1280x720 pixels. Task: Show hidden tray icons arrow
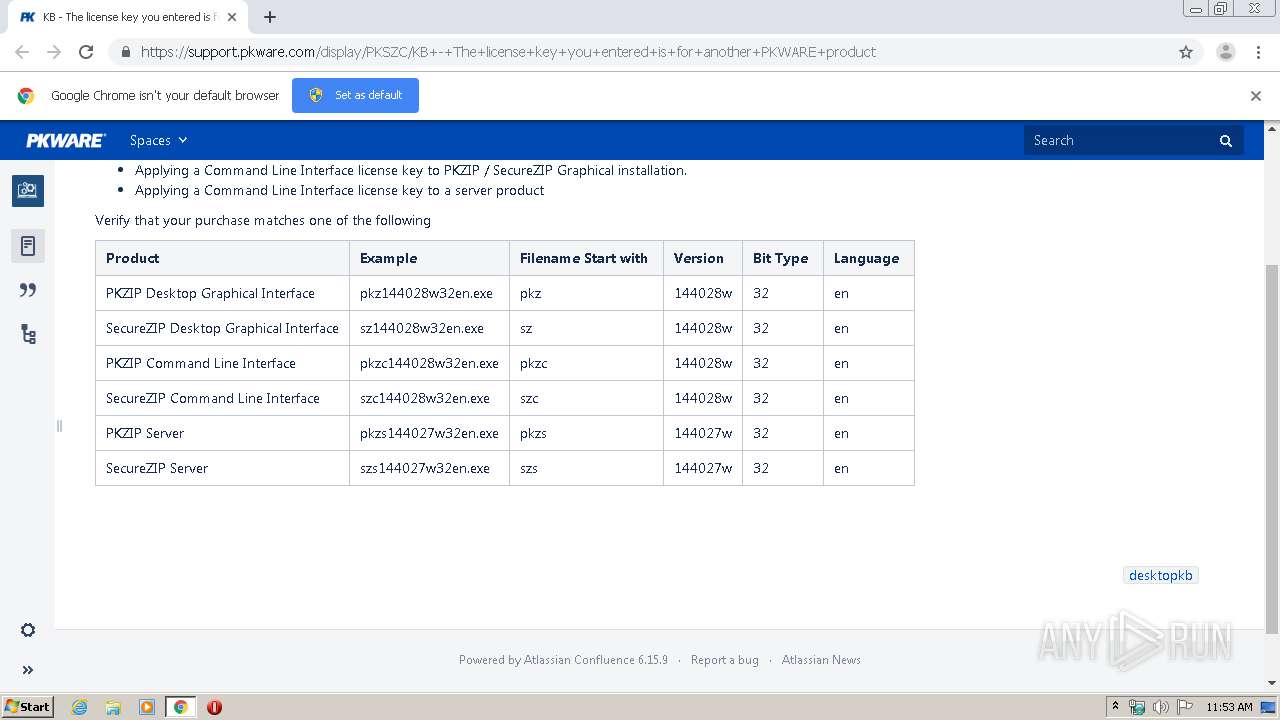pyautogui.click(x=1115, y=707)
